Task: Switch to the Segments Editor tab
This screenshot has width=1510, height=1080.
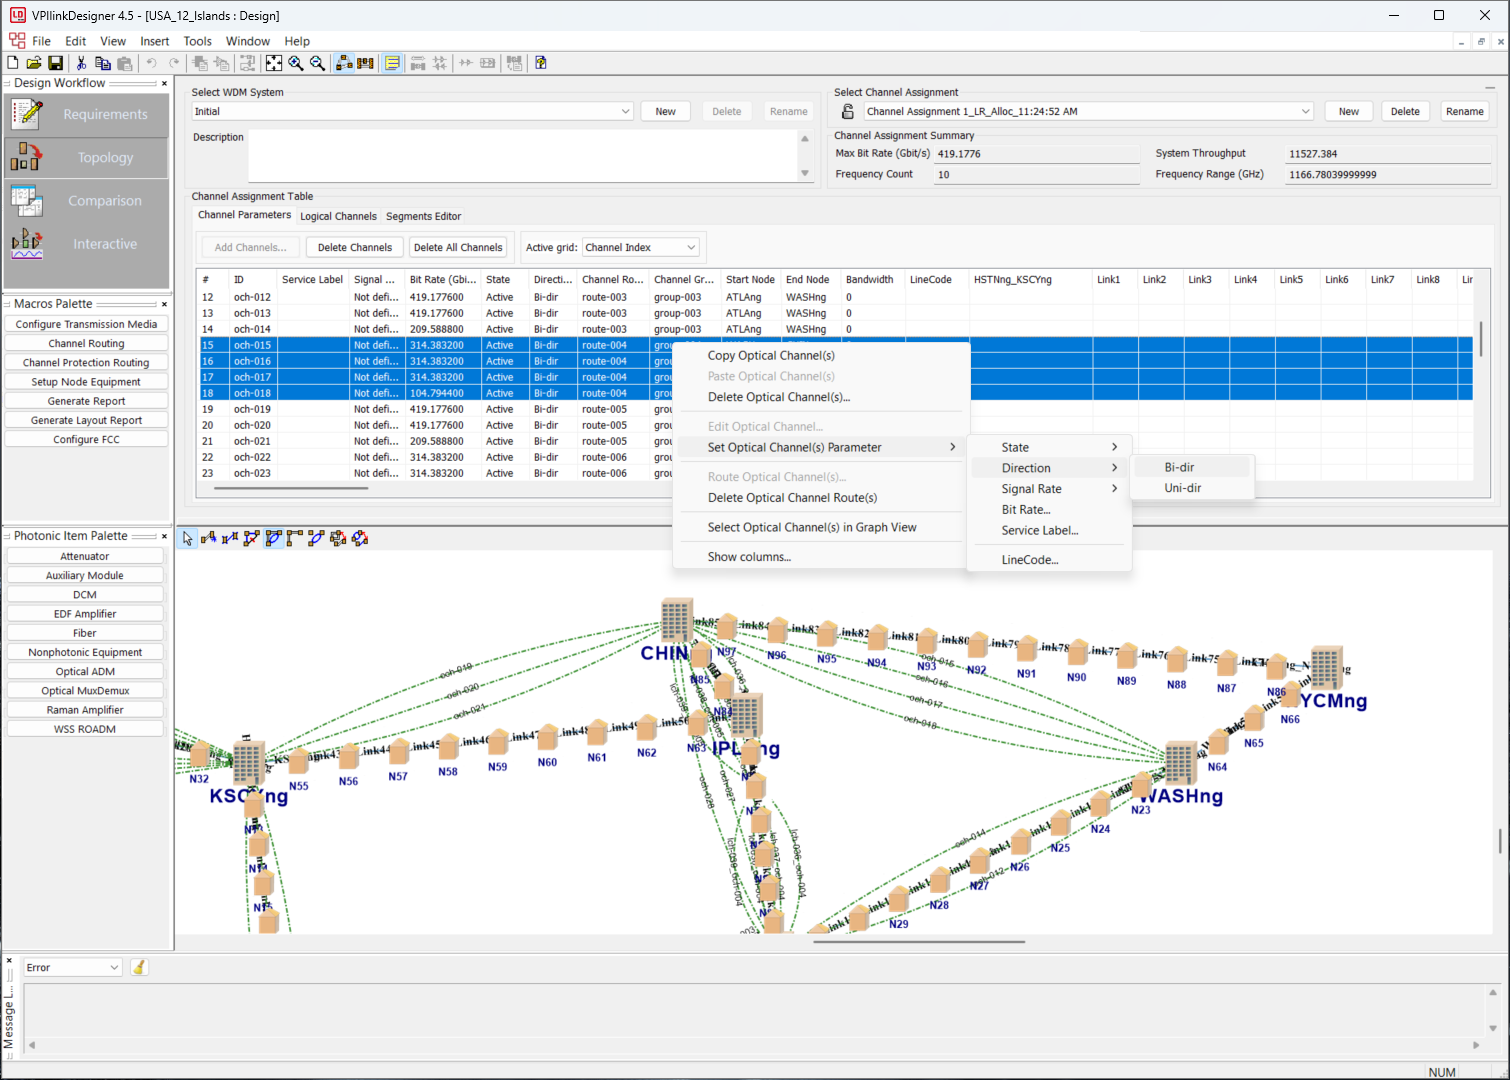Action: pos(423,216)
